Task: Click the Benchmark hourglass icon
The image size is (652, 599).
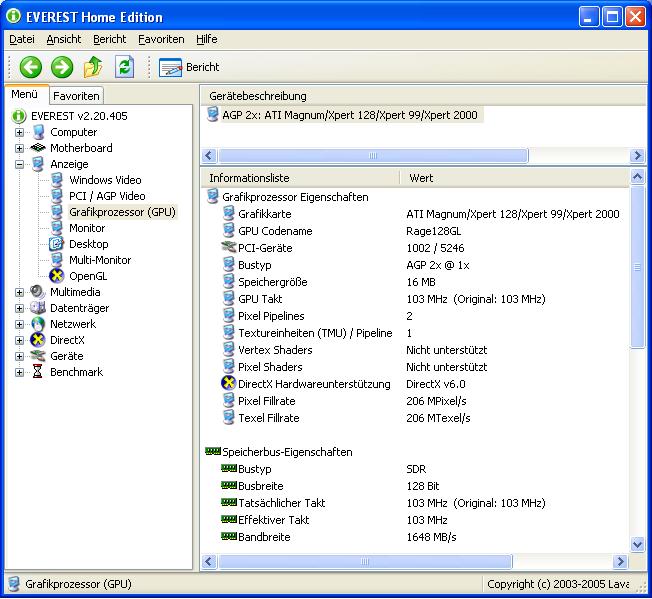Action: [x=37, y=372]
